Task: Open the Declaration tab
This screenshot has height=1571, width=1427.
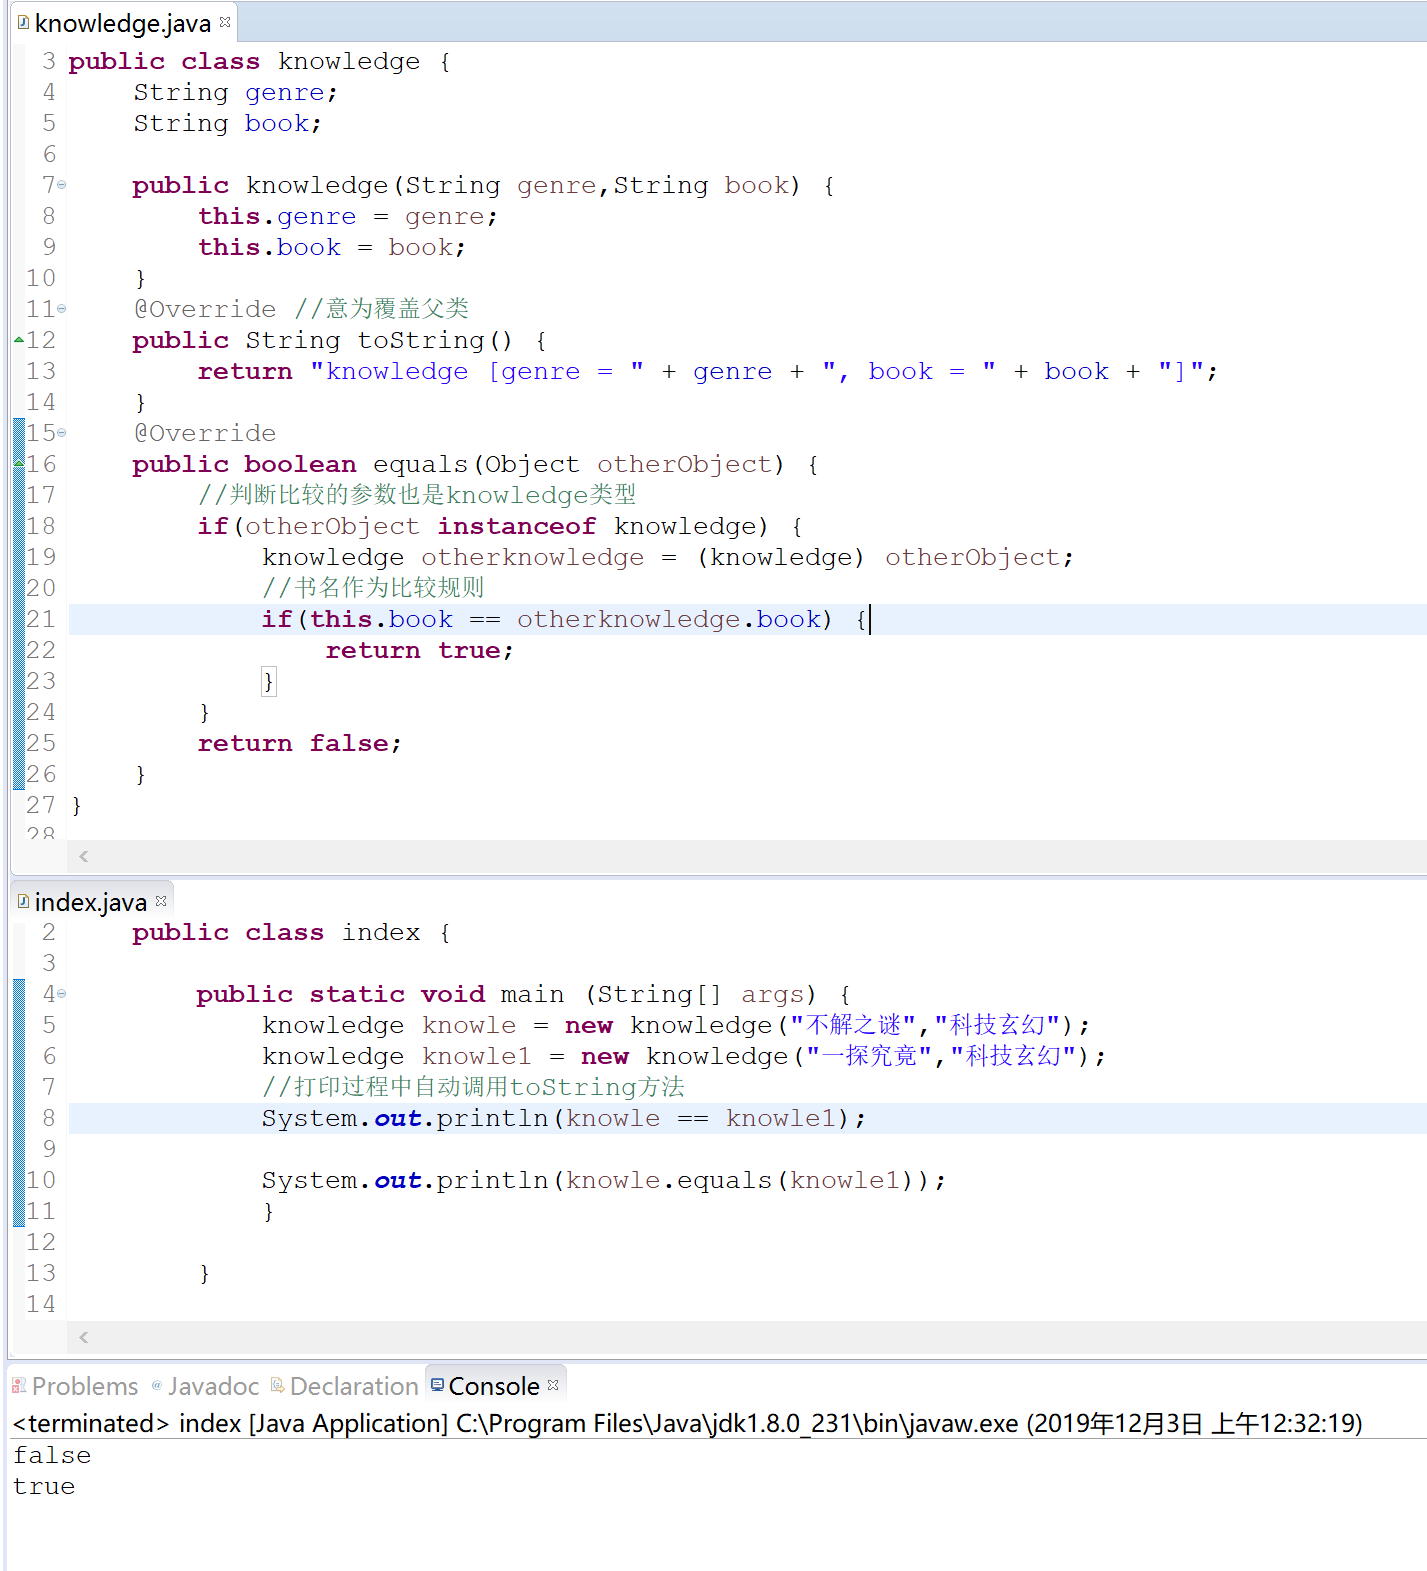Action: pyautogui.click(x=344, y=1386)
